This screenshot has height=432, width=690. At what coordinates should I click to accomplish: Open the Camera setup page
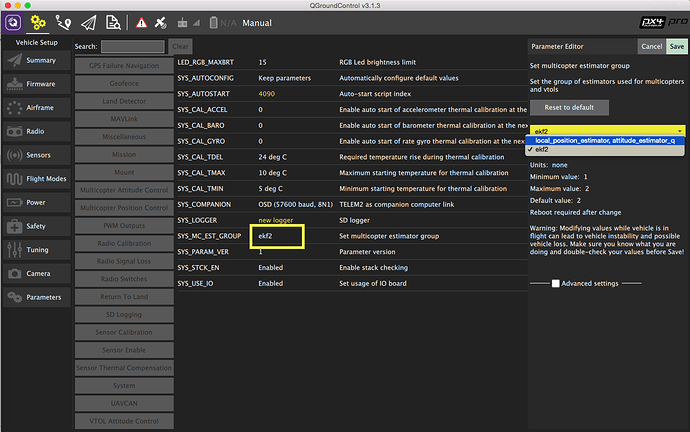click(37, 274)
